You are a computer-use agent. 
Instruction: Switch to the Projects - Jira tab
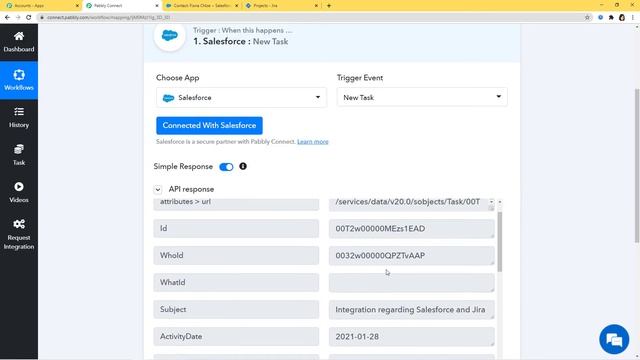tap(282, 6)
